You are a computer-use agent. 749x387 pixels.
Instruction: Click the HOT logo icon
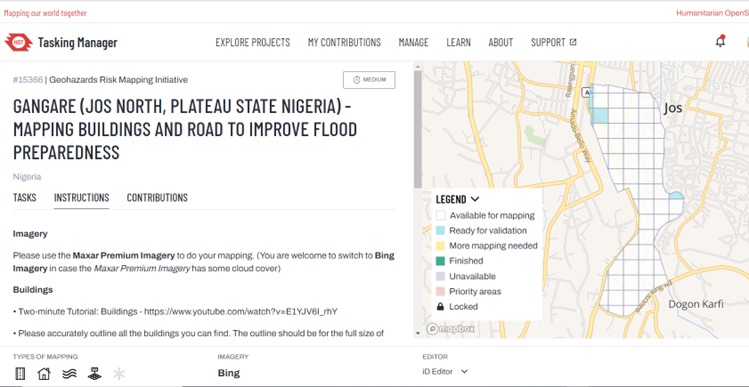(x=19, y=43)
